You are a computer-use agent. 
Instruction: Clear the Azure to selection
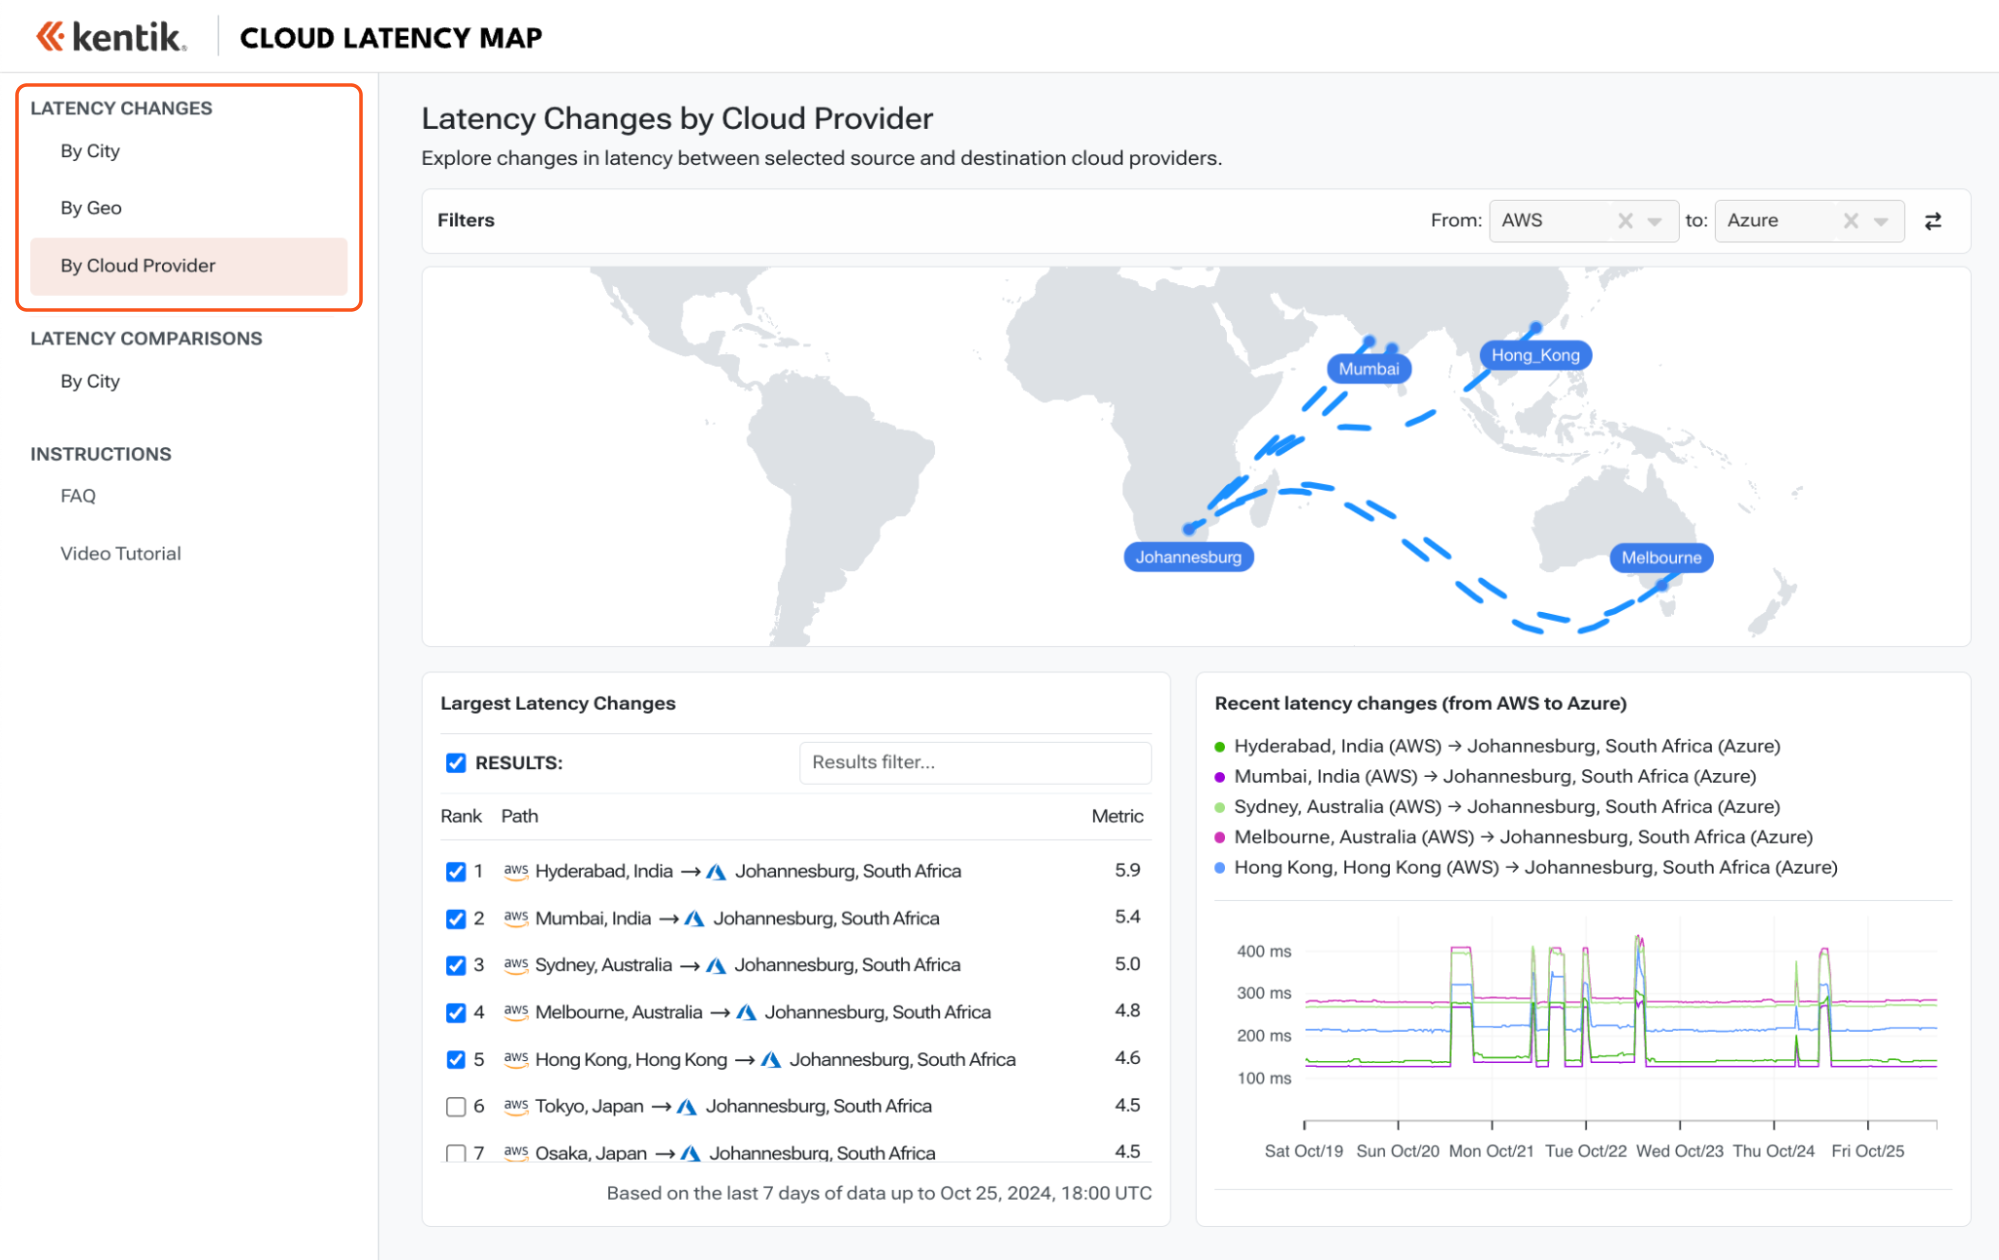[x=1850, y=221]
